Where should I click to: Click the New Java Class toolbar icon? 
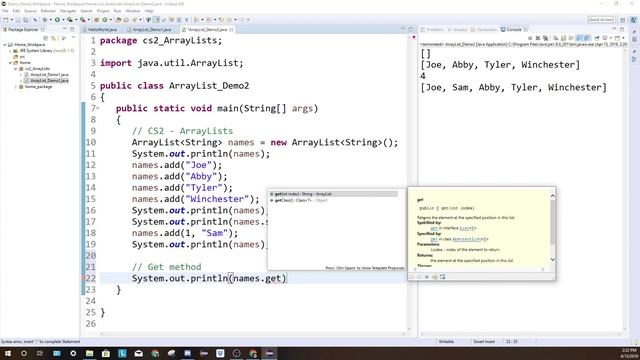[105, 20]
